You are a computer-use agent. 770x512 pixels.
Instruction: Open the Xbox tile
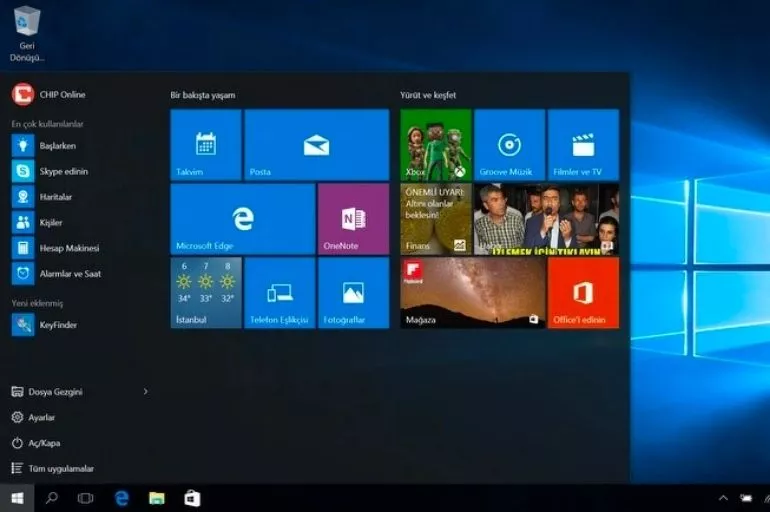(x=435, y=145)
